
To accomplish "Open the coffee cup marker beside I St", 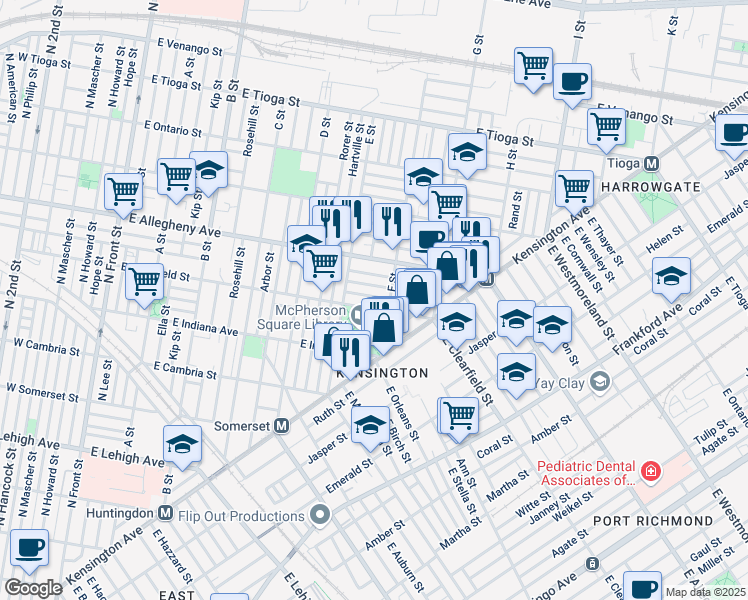I will point(572,86).
